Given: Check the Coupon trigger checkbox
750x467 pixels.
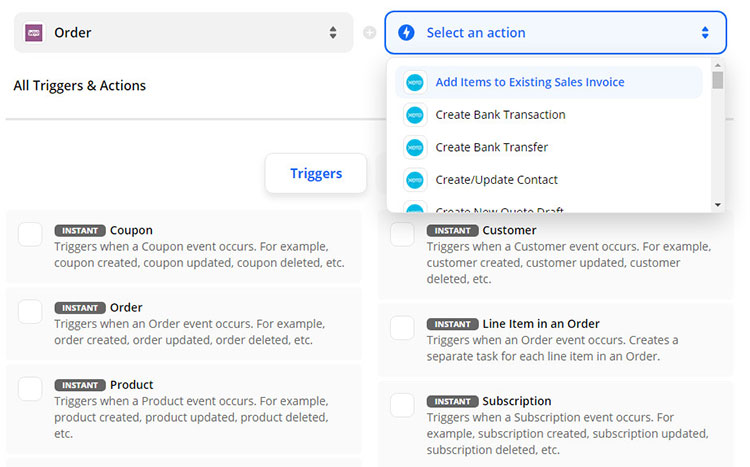Looking at the screenshot, I should [x=30, y=234].
